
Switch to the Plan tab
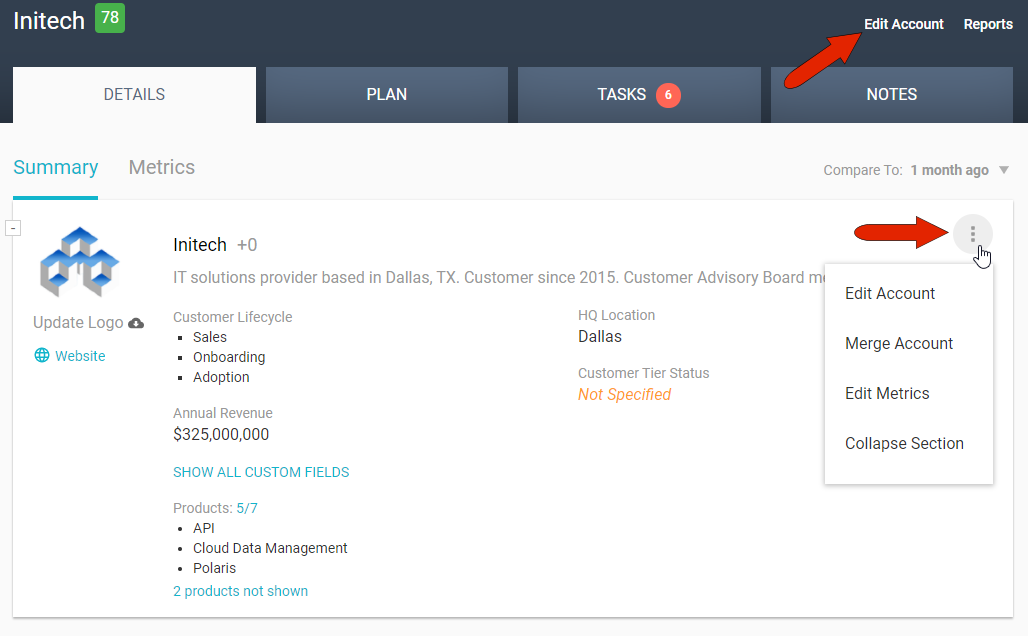point(386,95)
